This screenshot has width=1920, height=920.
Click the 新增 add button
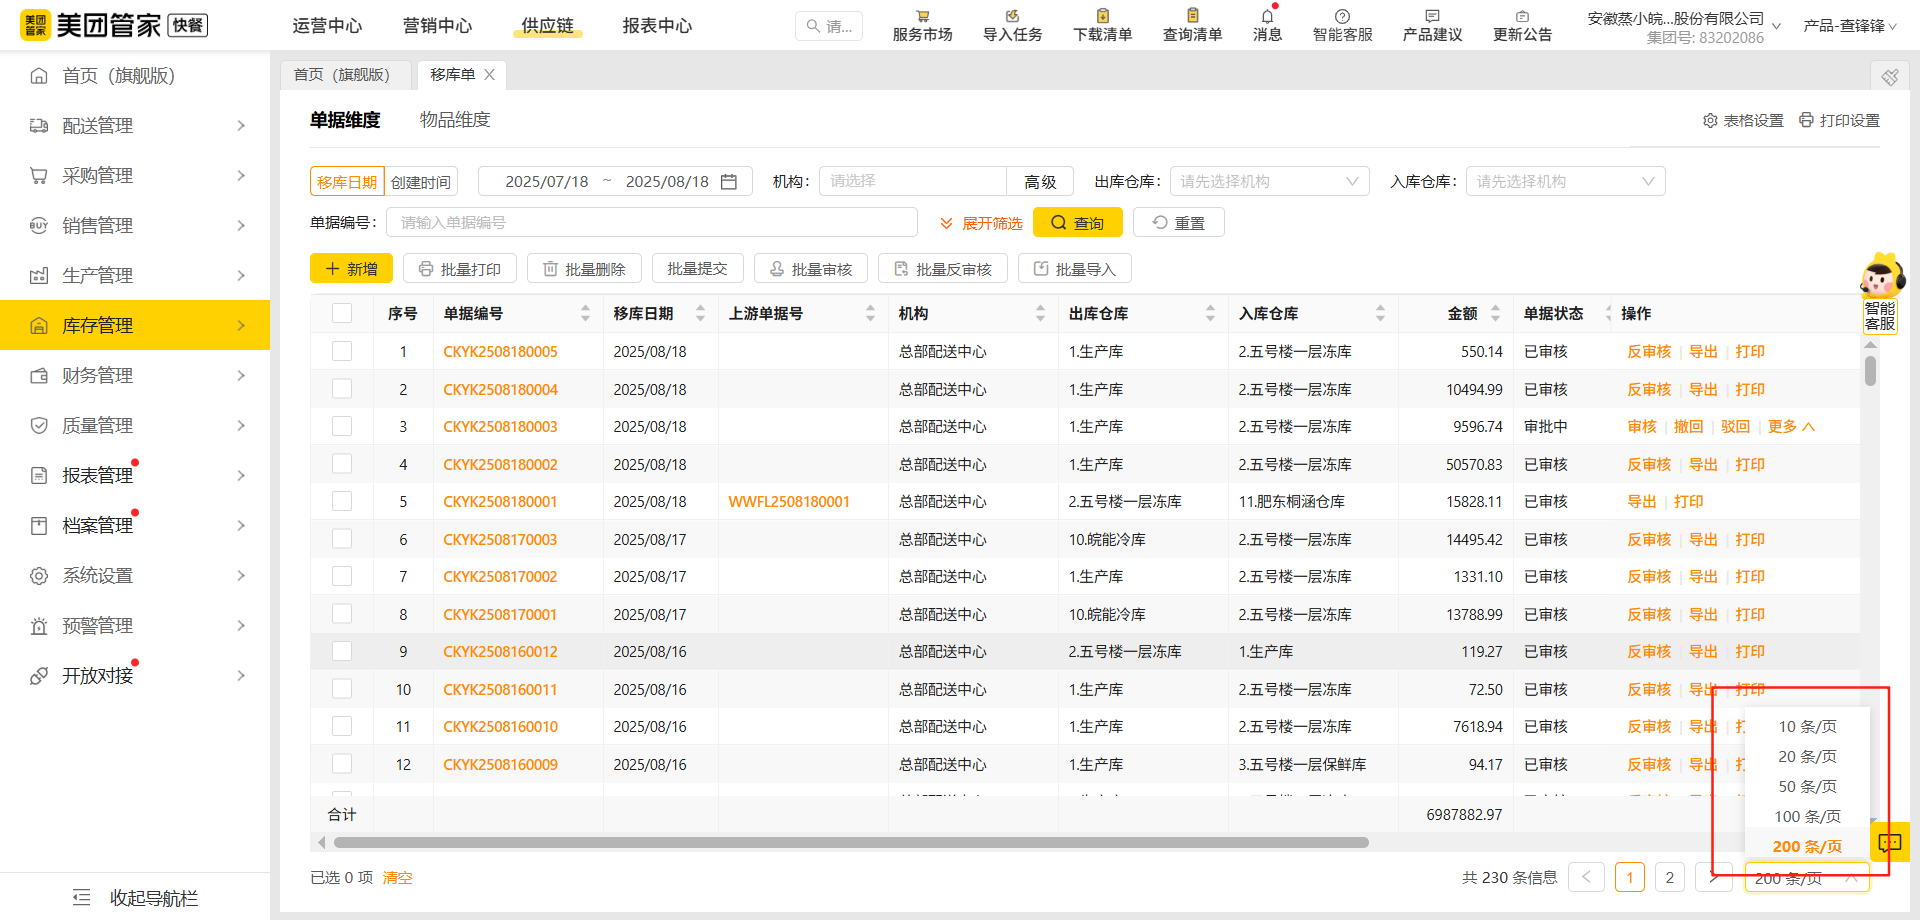tap(351, 268)
